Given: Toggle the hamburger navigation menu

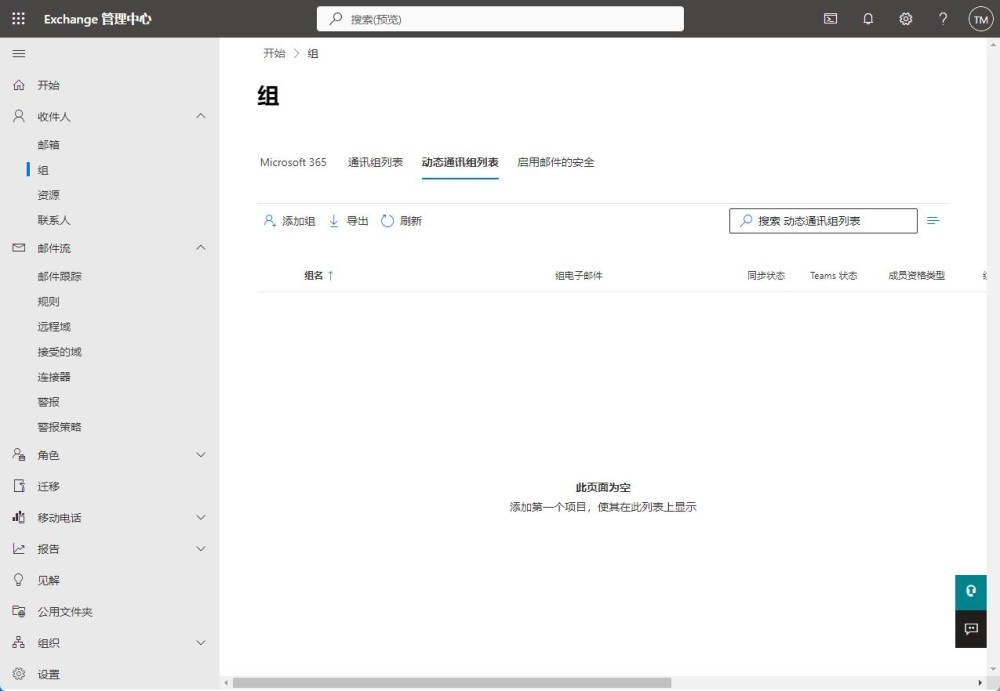Looking at the screenshot, I should coord(18,53).
